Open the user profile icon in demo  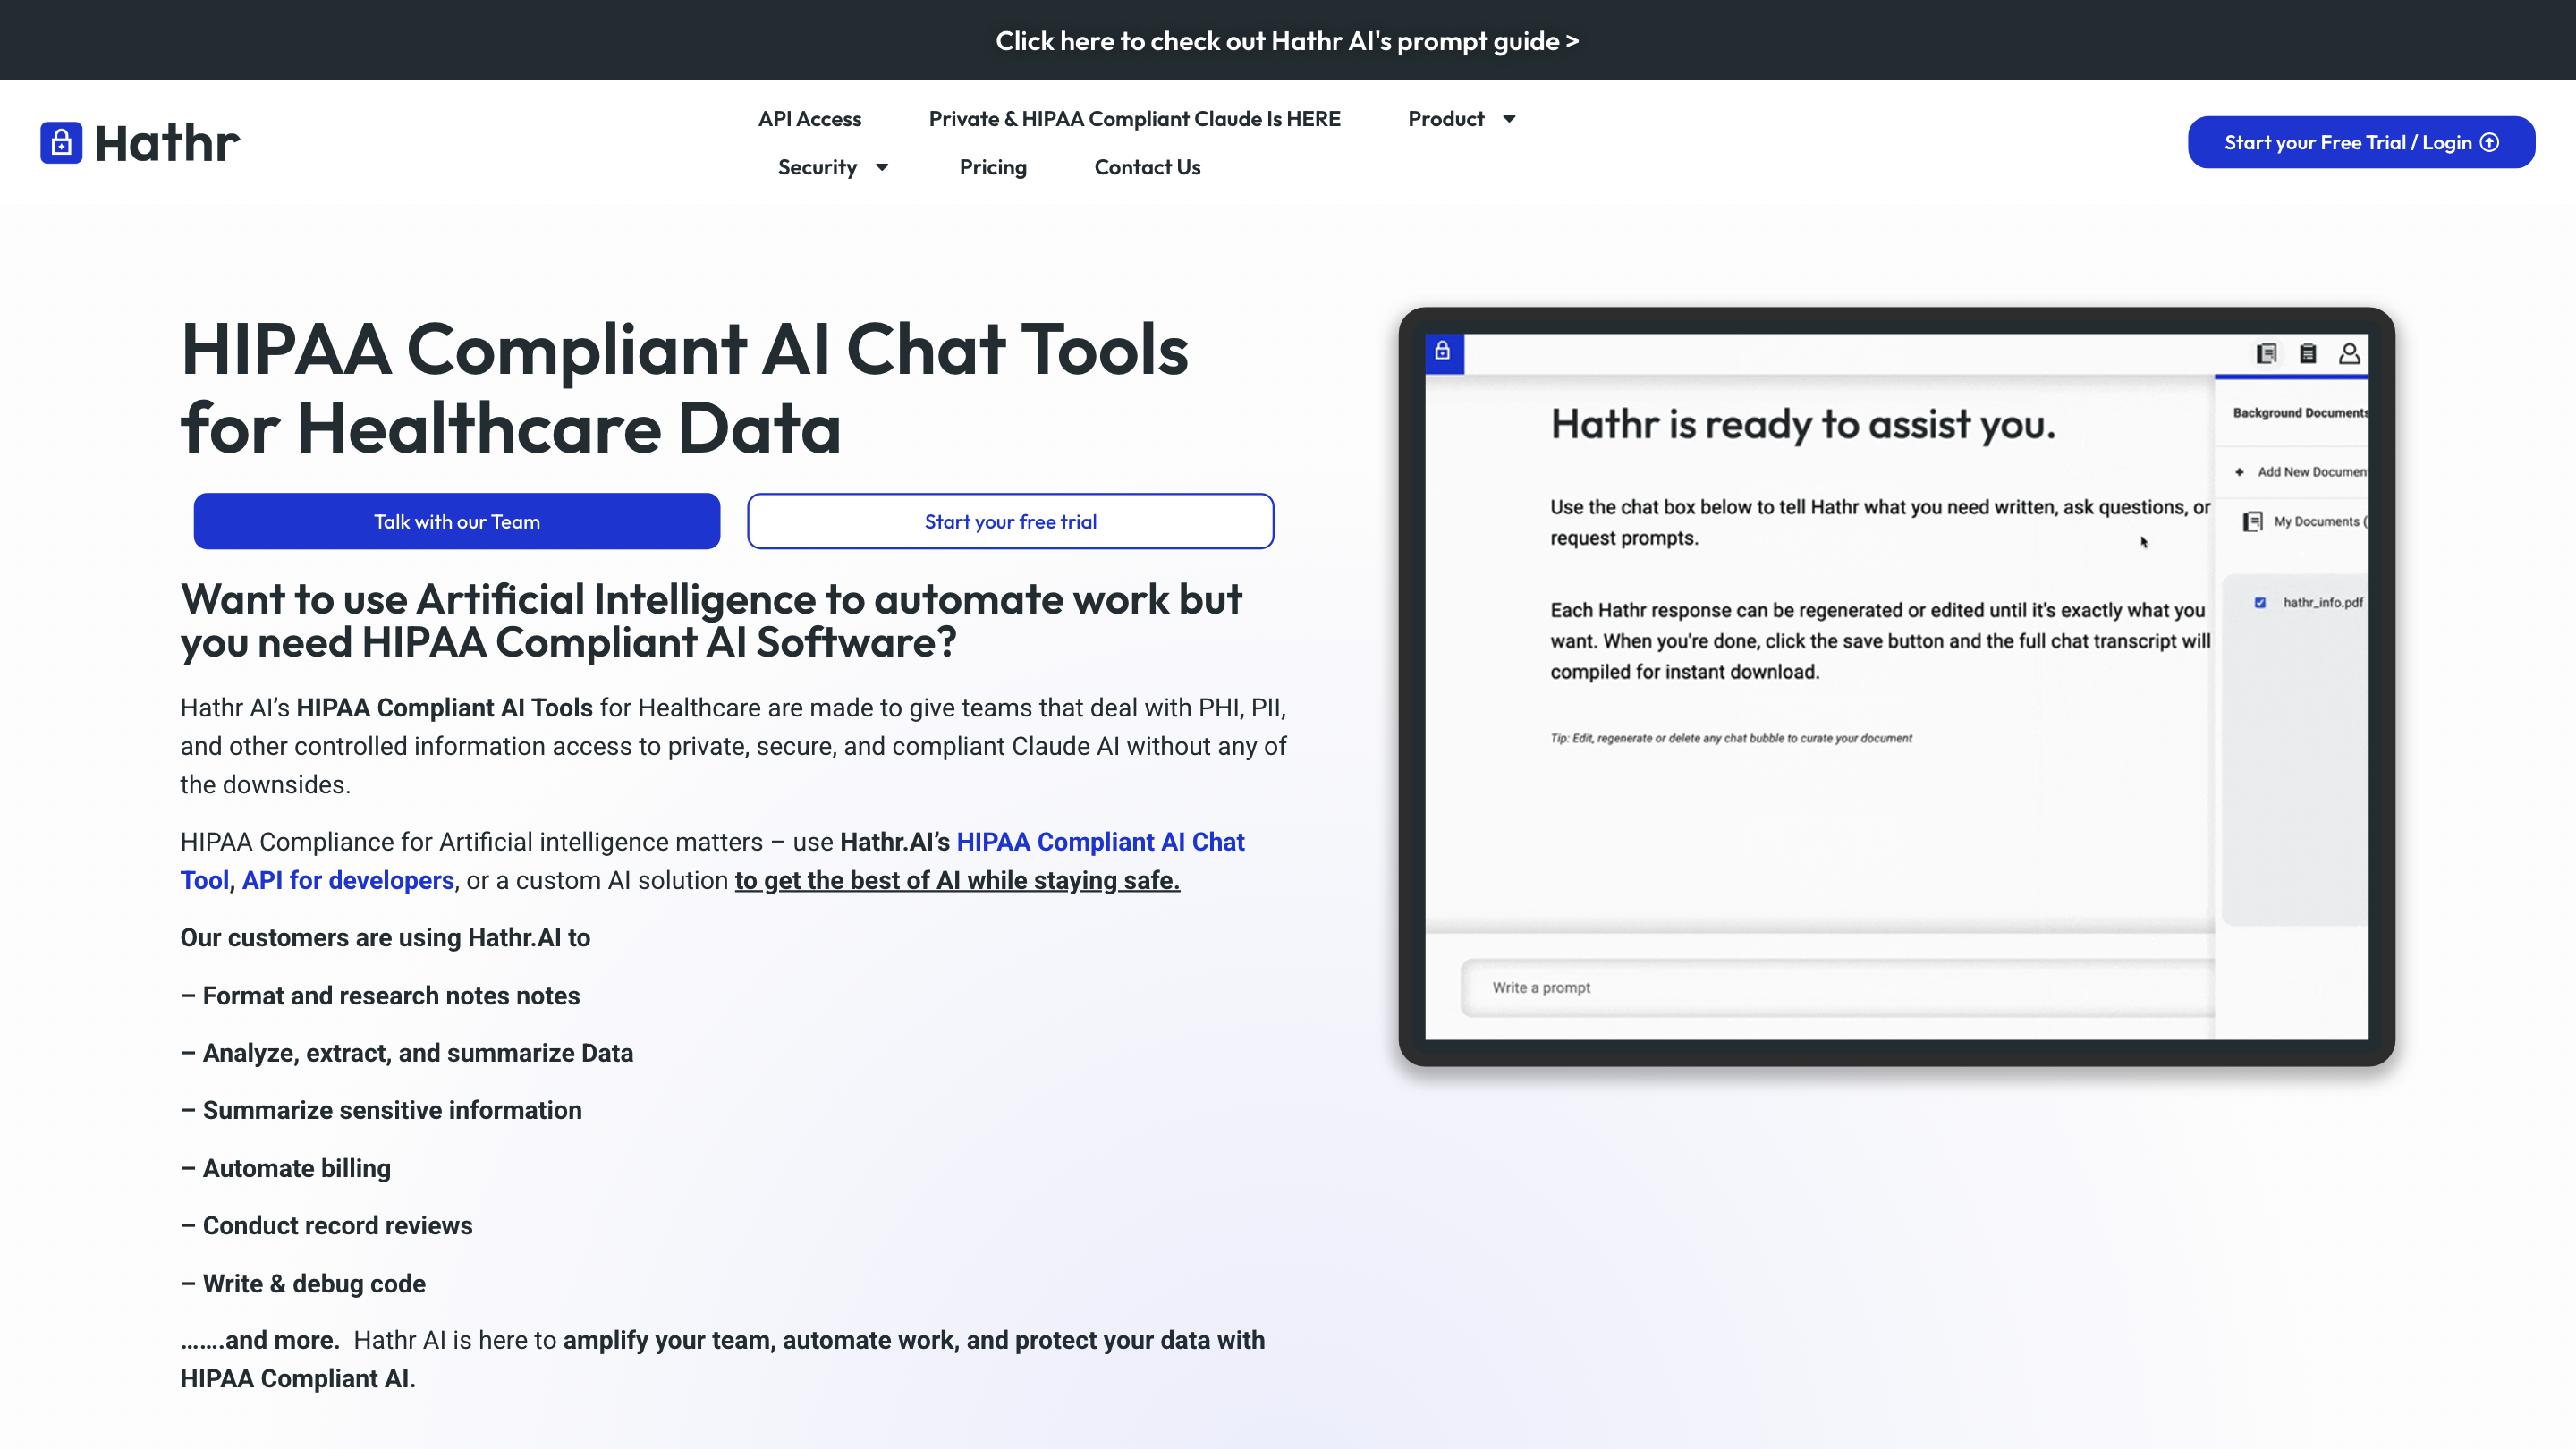tap(2349, 353)
